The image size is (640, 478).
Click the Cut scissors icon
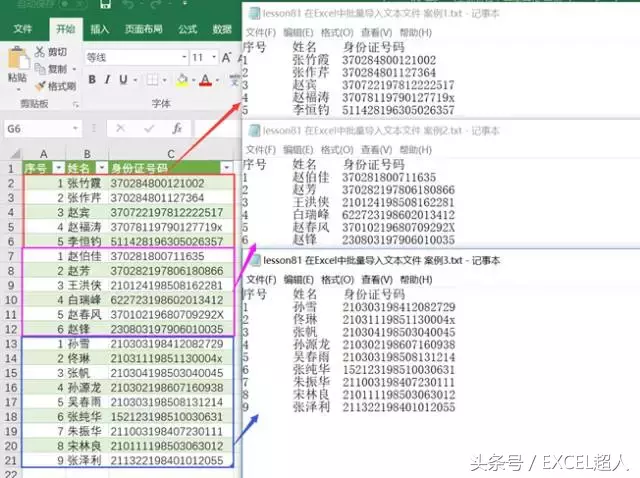pos(40,51)
